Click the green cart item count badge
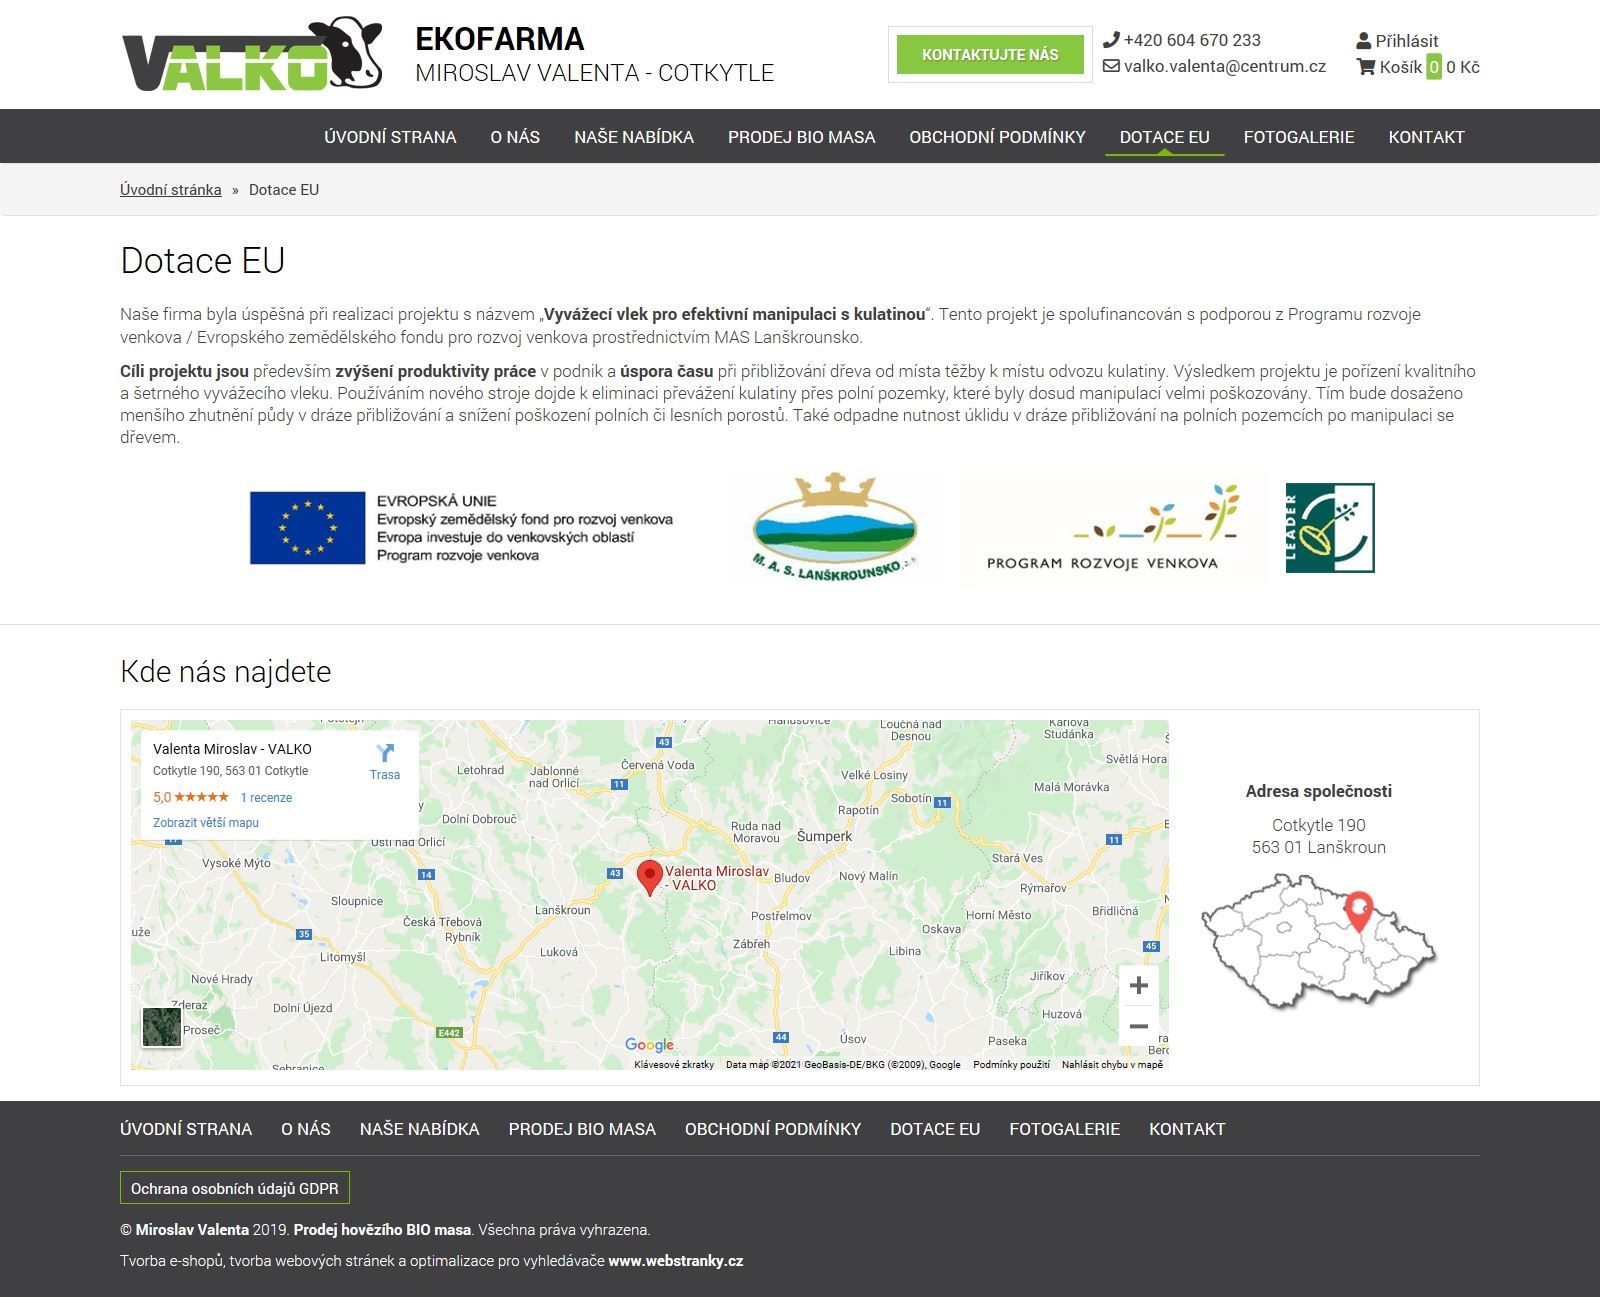The image size is (1600, 1297). pyautogui.click(x=1434, y=67)
